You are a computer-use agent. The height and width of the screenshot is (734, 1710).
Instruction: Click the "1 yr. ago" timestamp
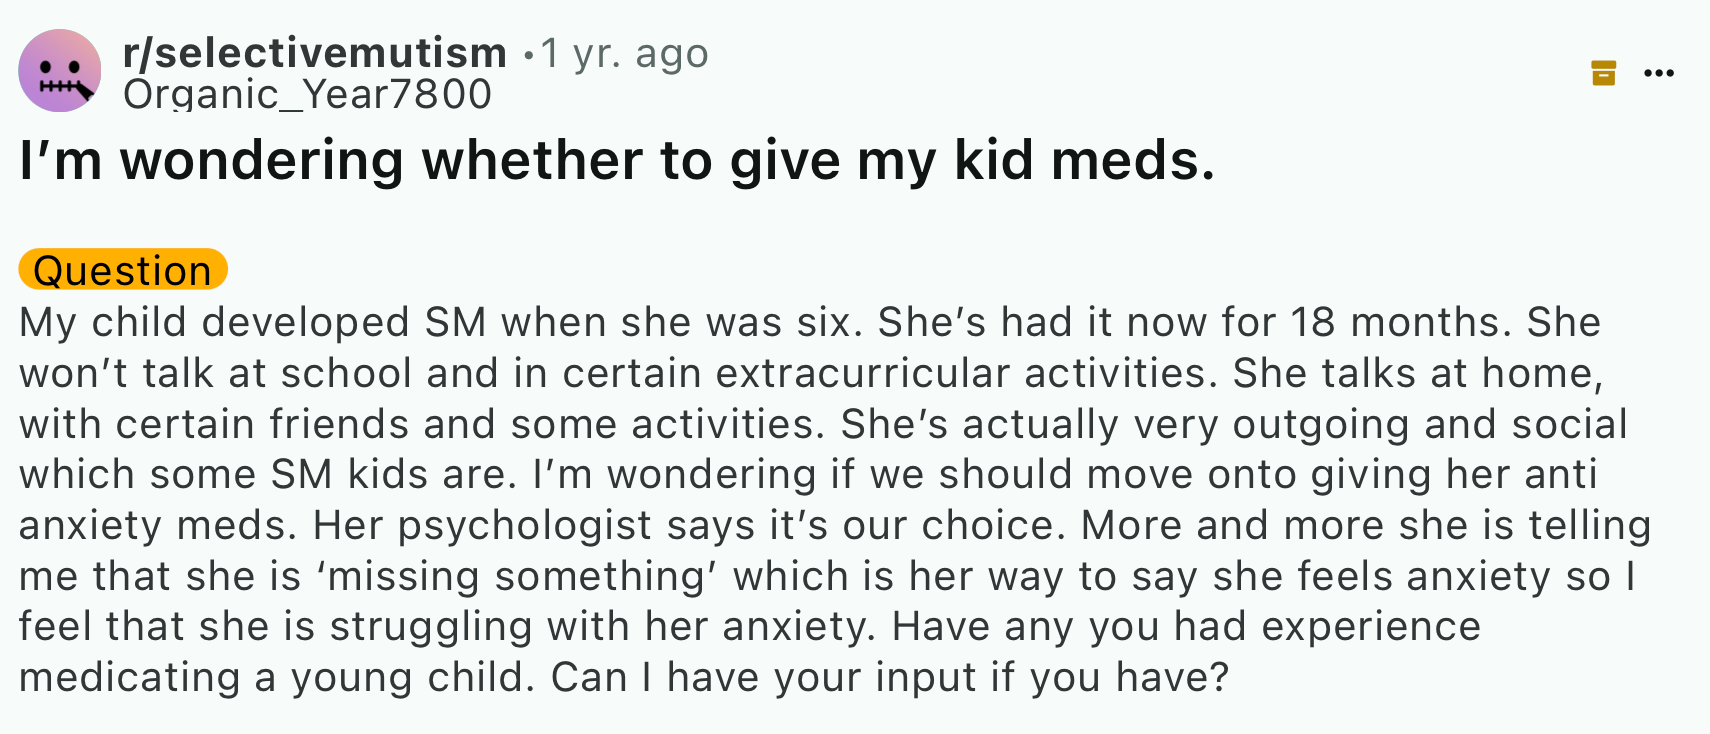(625, 53)
